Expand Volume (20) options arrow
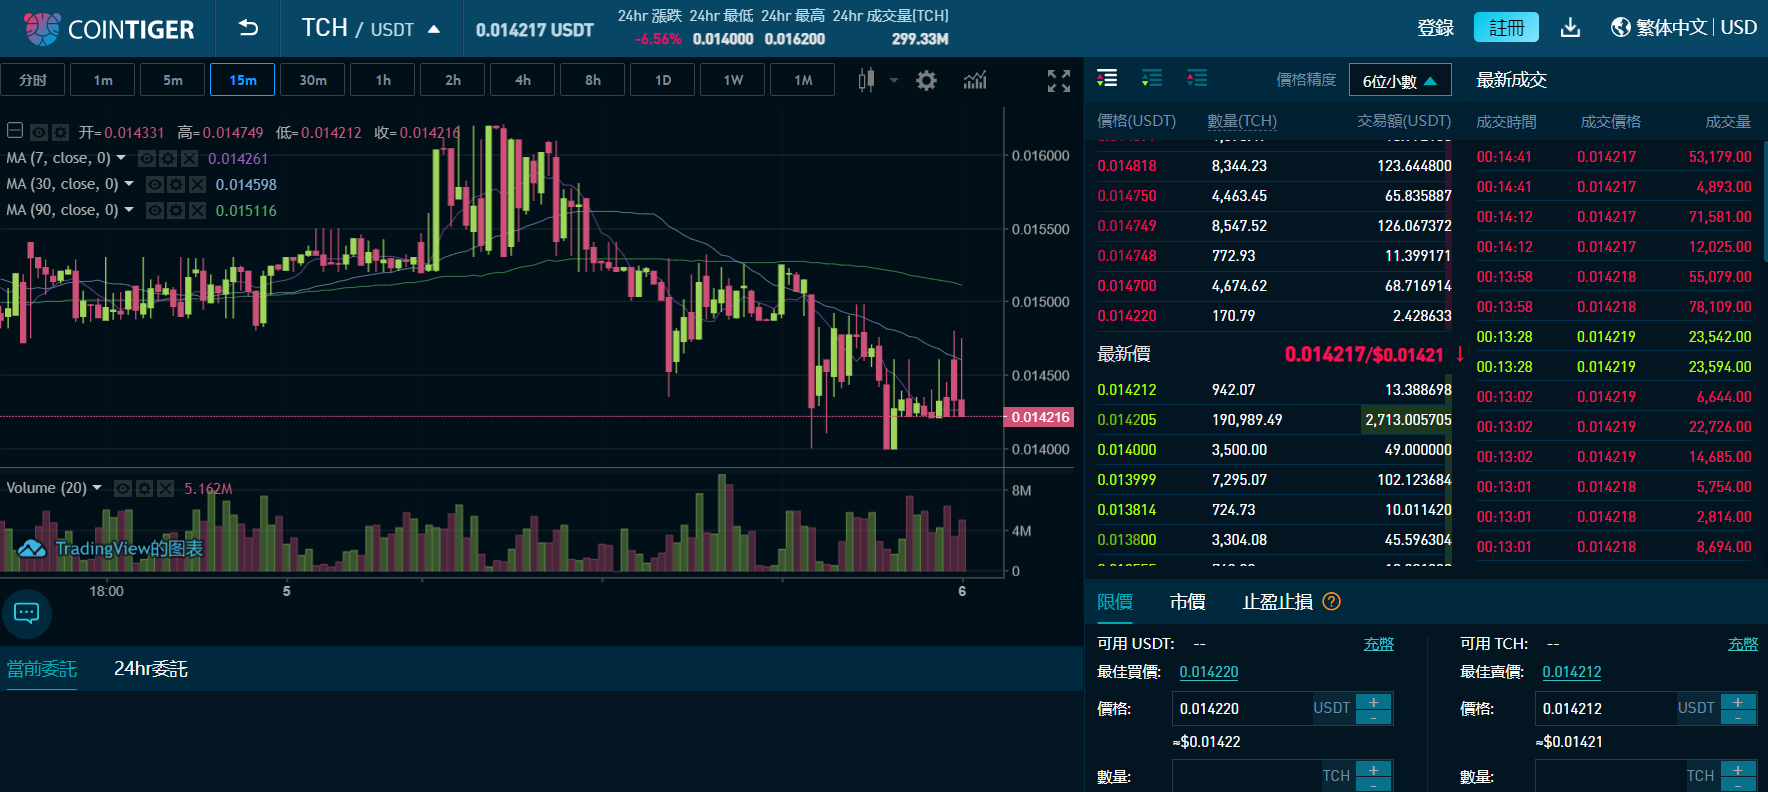Viewport: 1768px width, 792px height. pos(97,488)
